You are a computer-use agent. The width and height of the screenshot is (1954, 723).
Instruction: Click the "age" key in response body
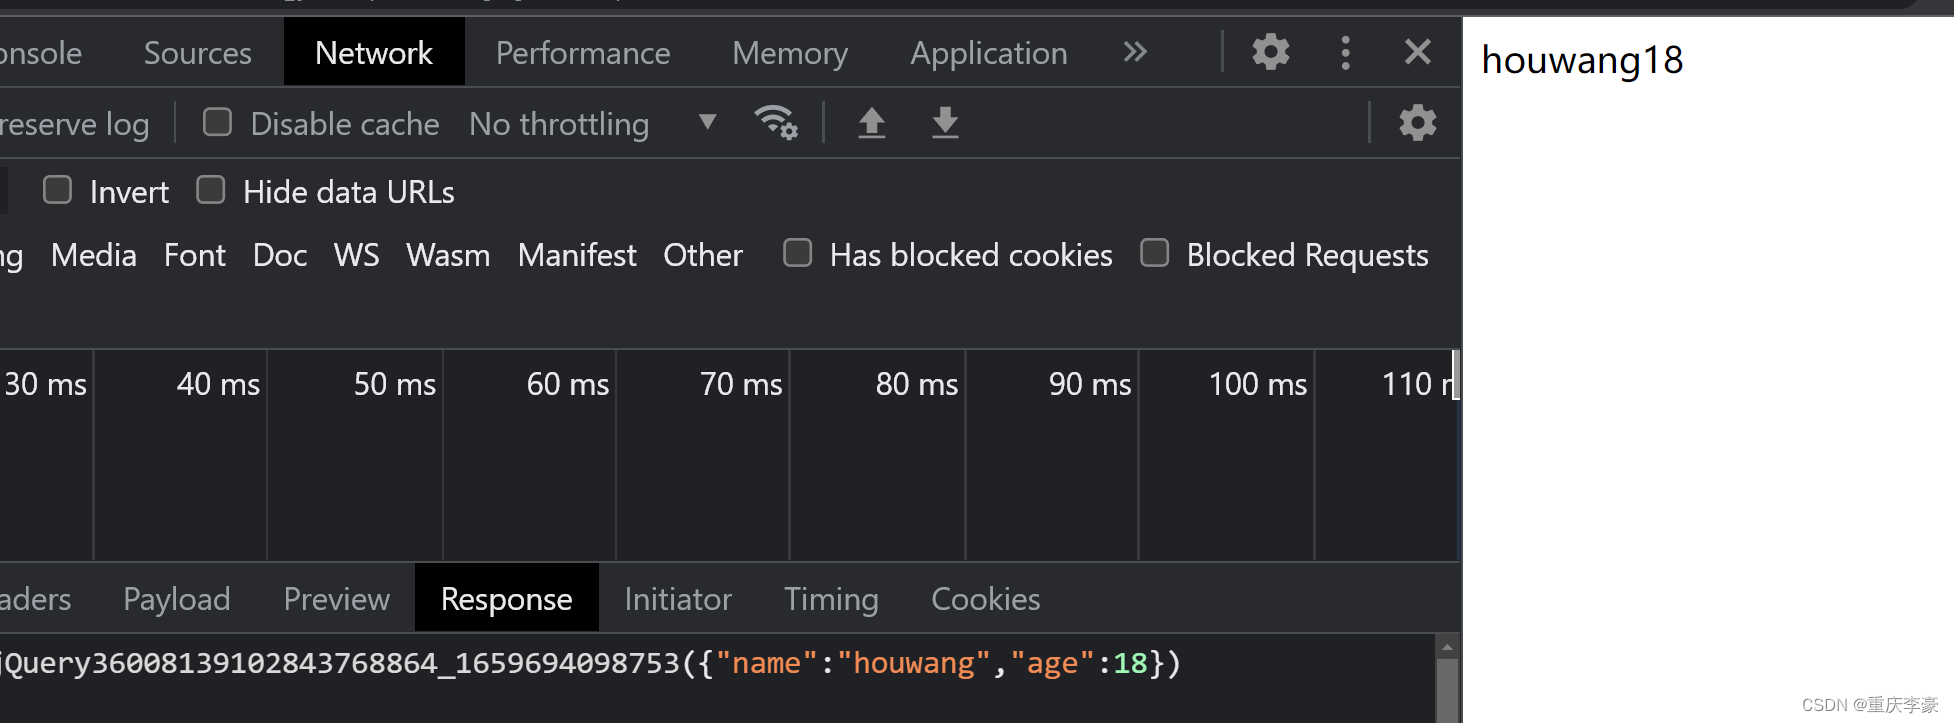click(x=1052, y=663)
